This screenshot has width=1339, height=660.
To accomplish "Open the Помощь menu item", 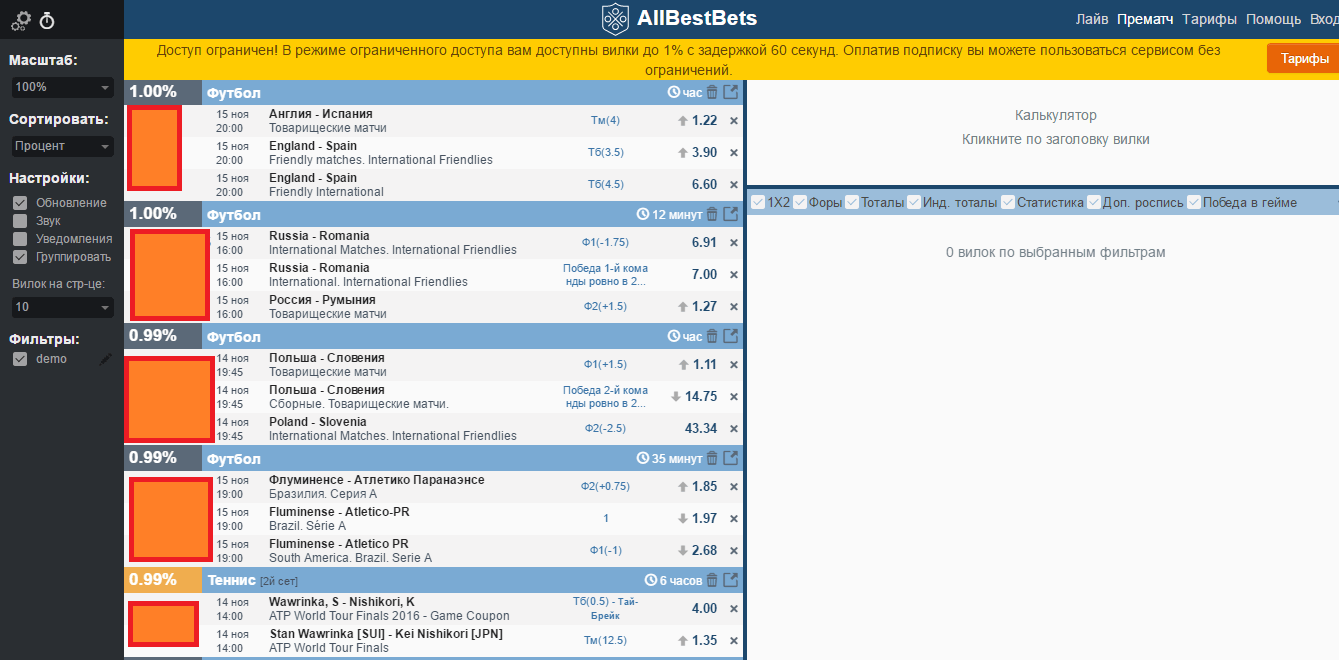I will point(1273,19).
